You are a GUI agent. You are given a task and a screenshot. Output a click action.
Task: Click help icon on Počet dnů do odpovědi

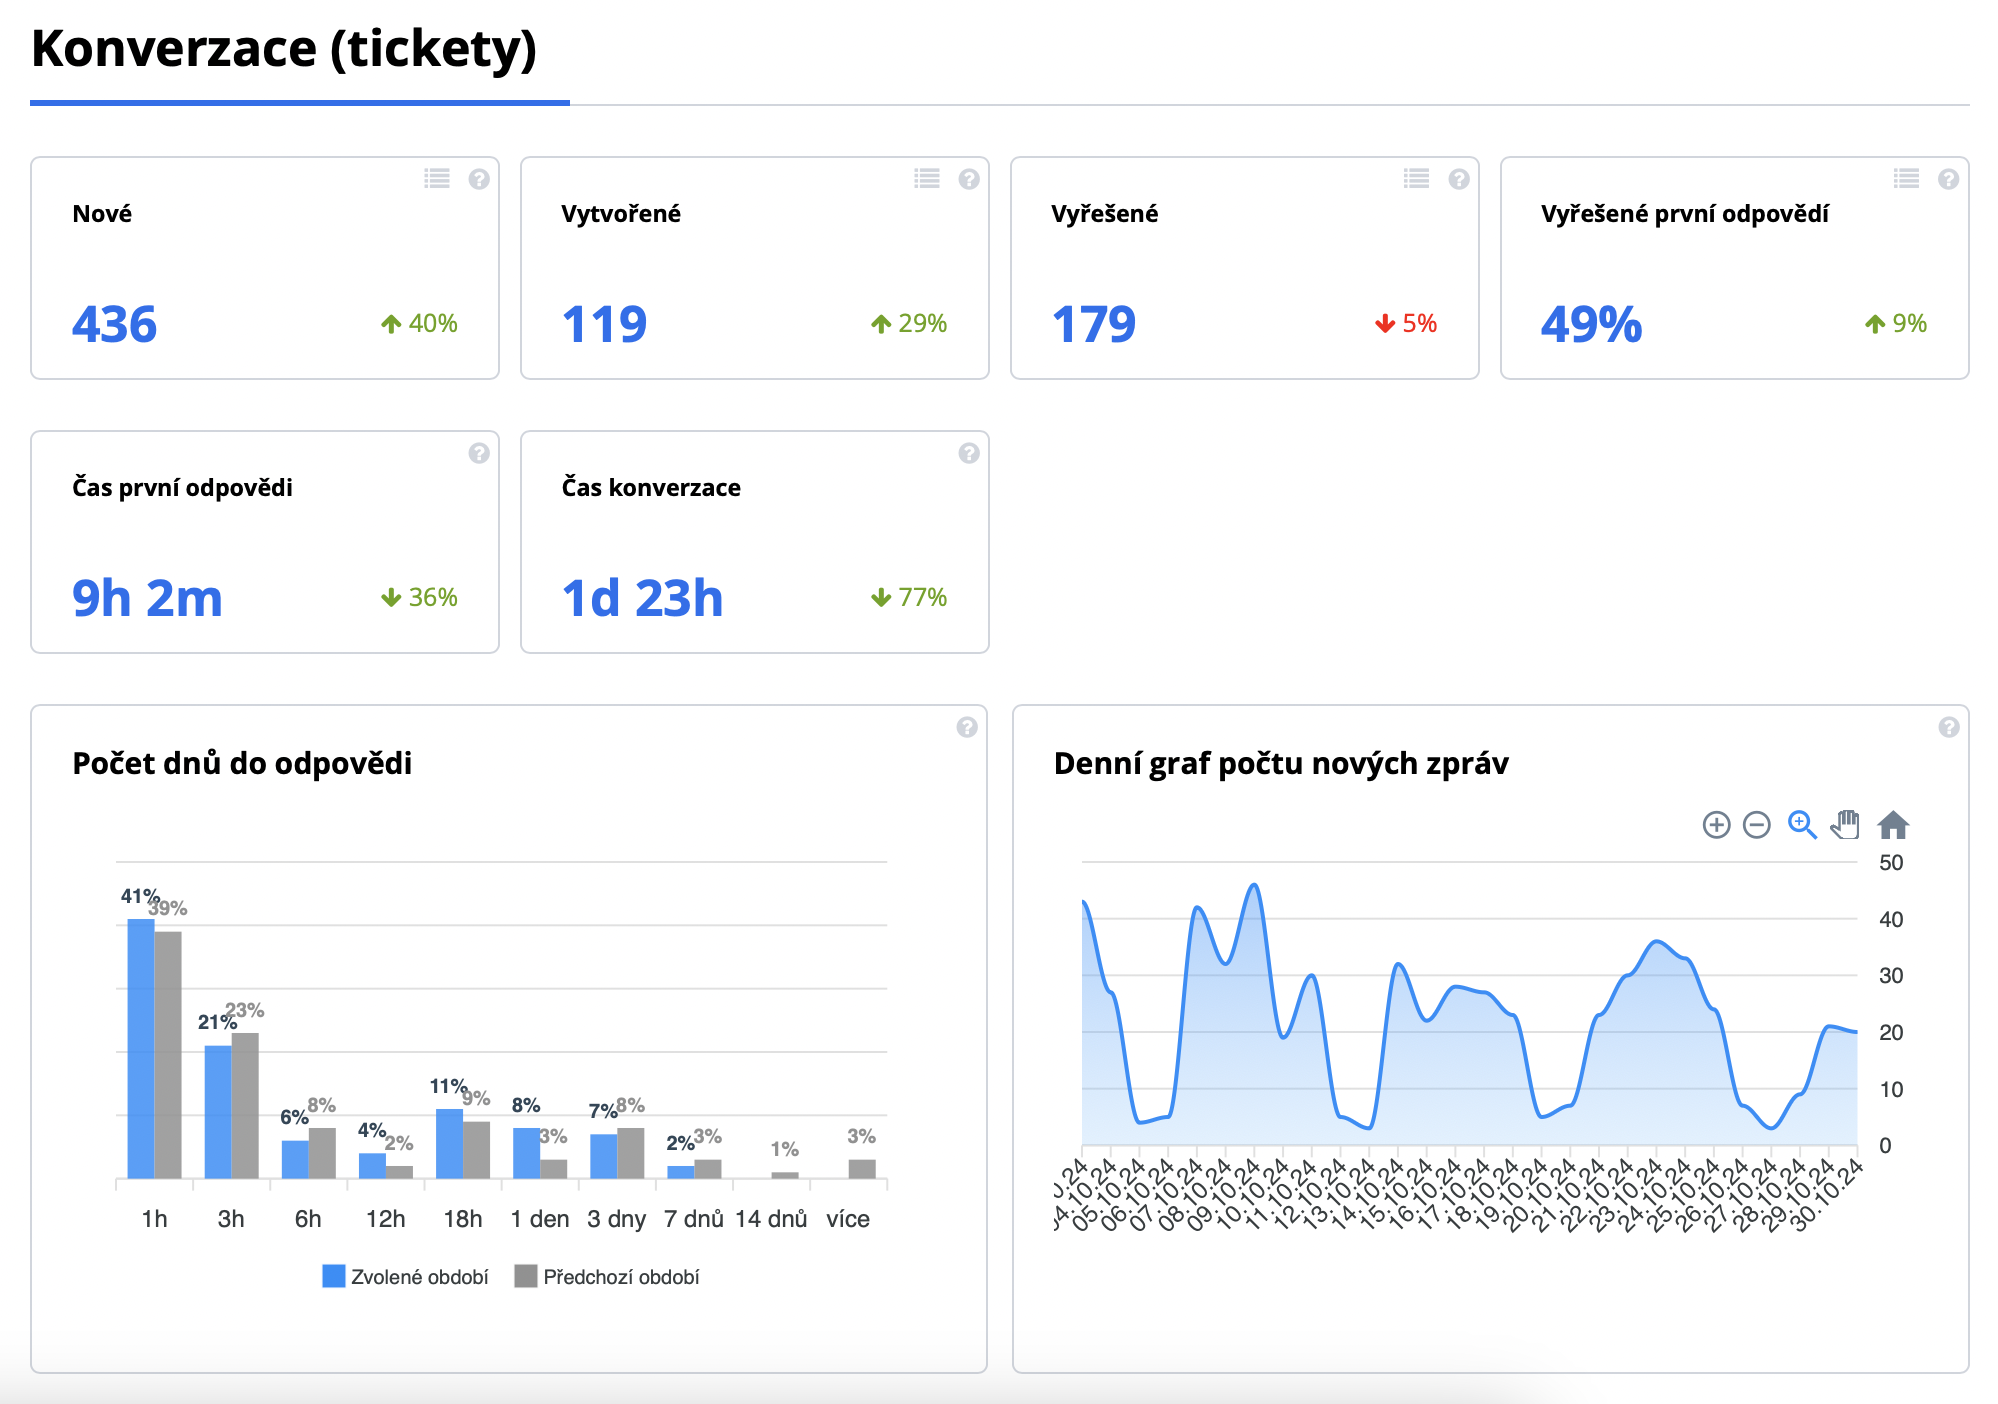pyautogui.click(x=967, y=727)
